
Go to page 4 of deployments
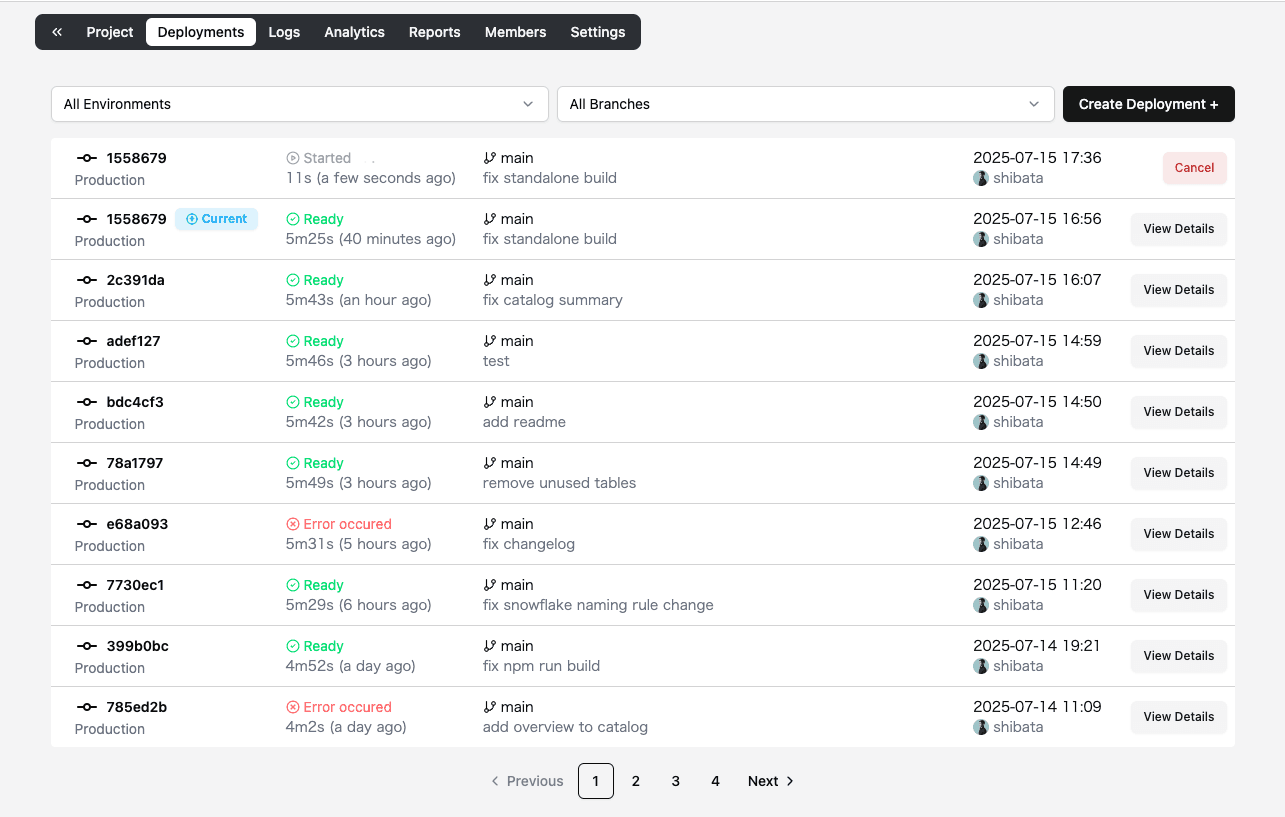(x=715, y=781)
